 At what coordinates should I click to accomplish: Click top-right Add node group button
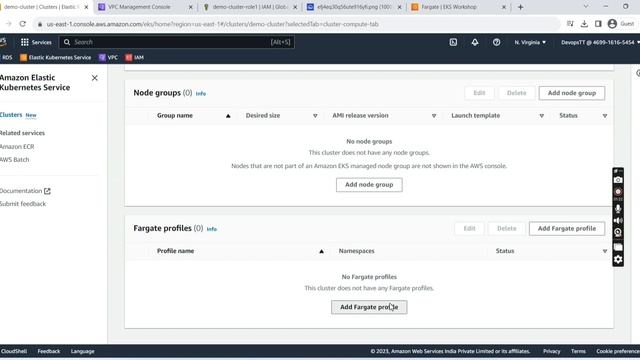click(x=572, y=93)
